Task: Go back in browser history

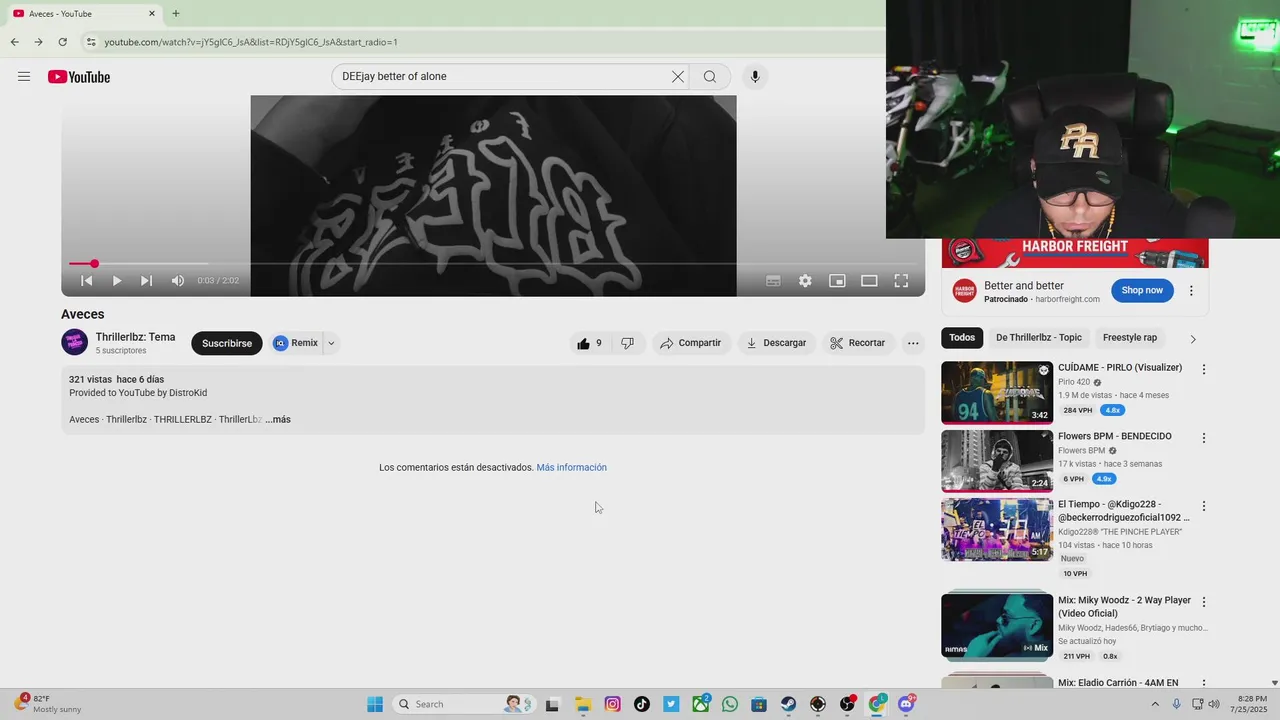Action: coord(14,42)
